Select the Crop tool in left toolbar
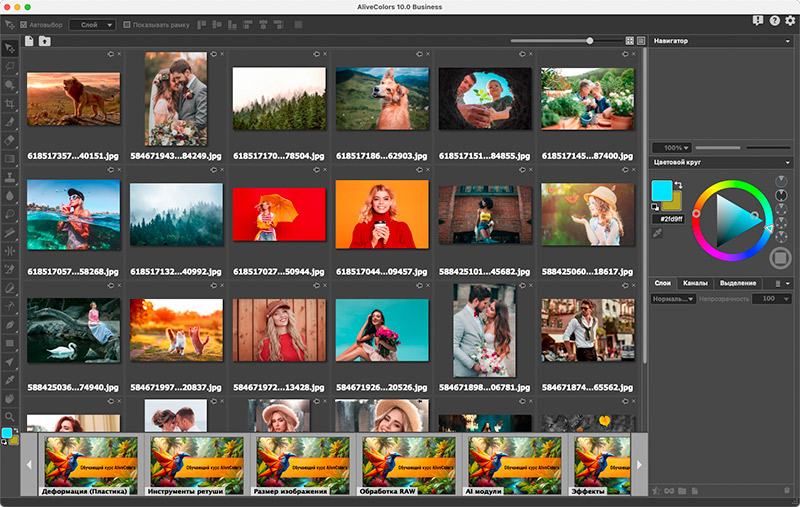800x507 pixels. (10, 103)
